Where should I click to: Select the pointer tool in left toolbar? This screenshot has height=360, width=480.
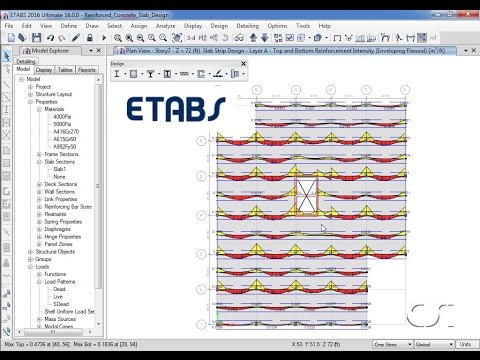[6, 56]
